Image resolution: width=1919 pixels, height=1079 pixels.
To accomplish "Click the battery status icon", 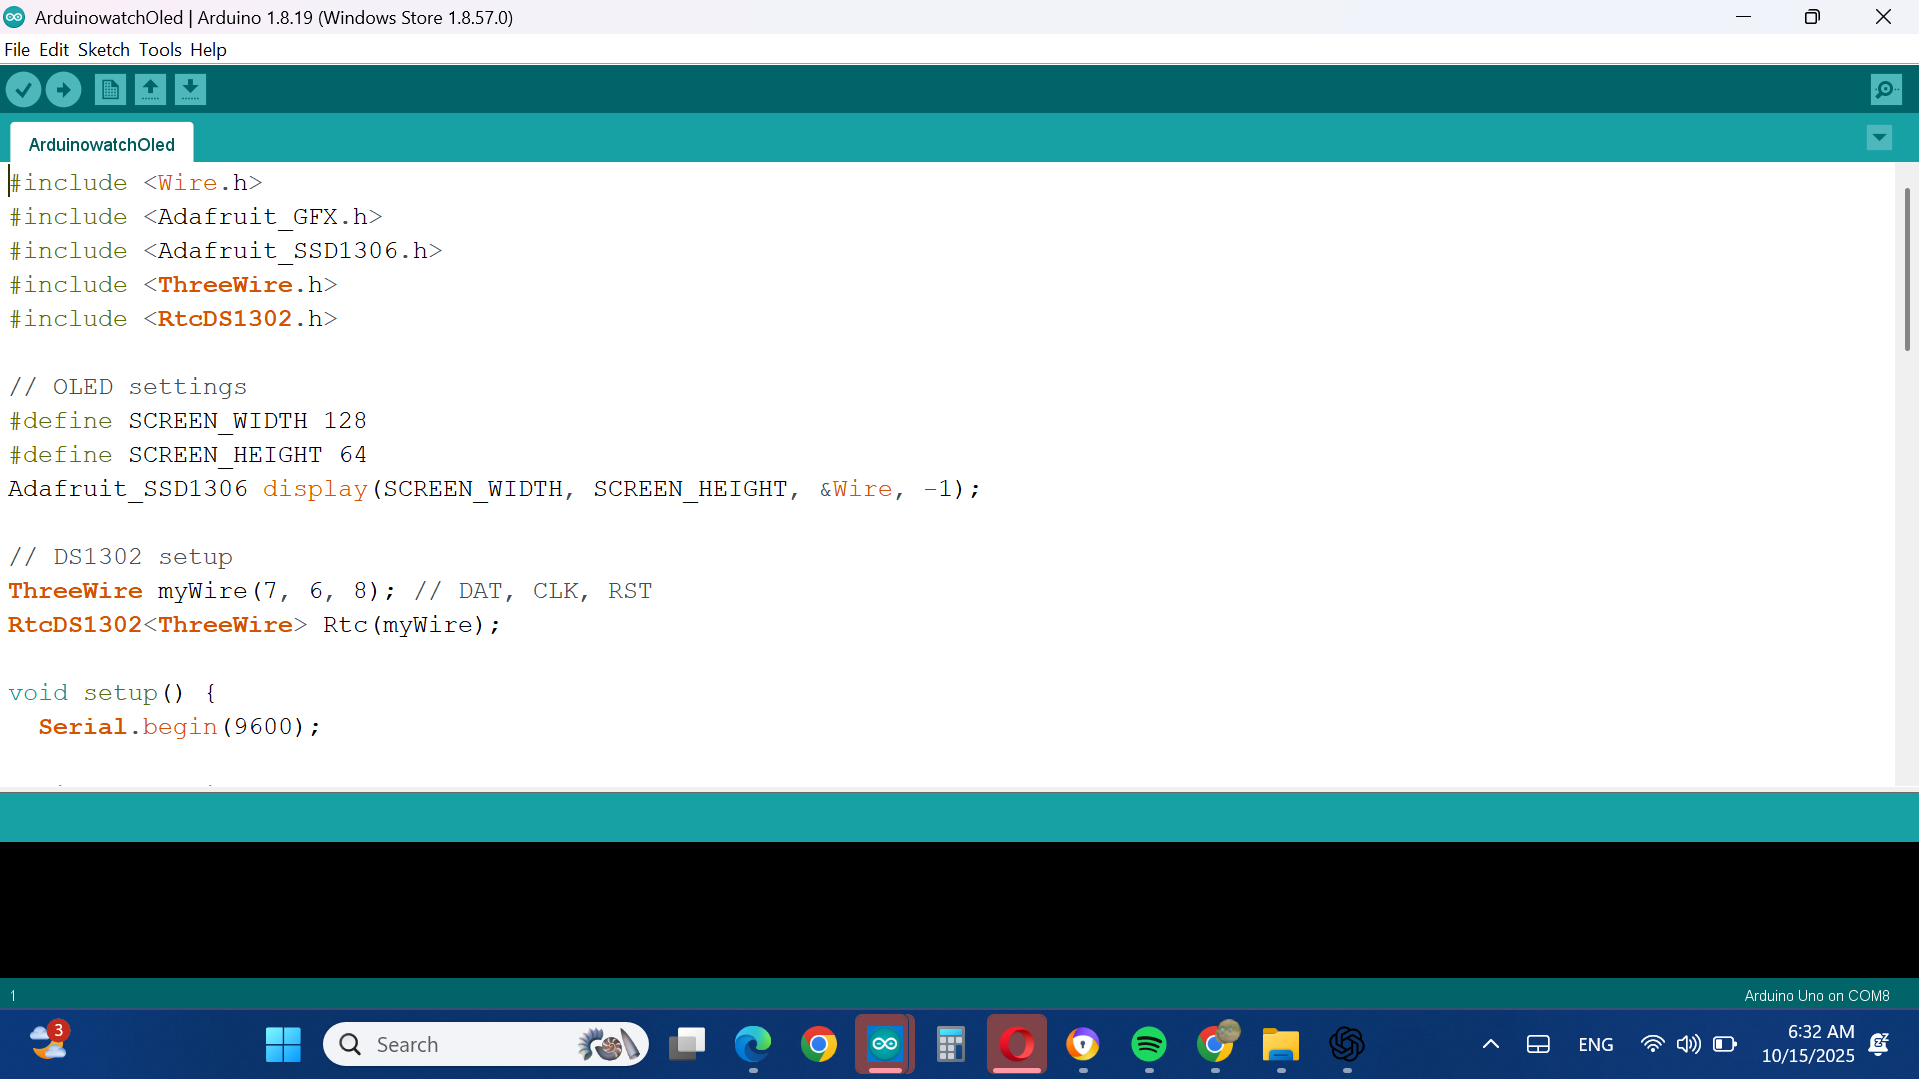I will 1725,1045.
